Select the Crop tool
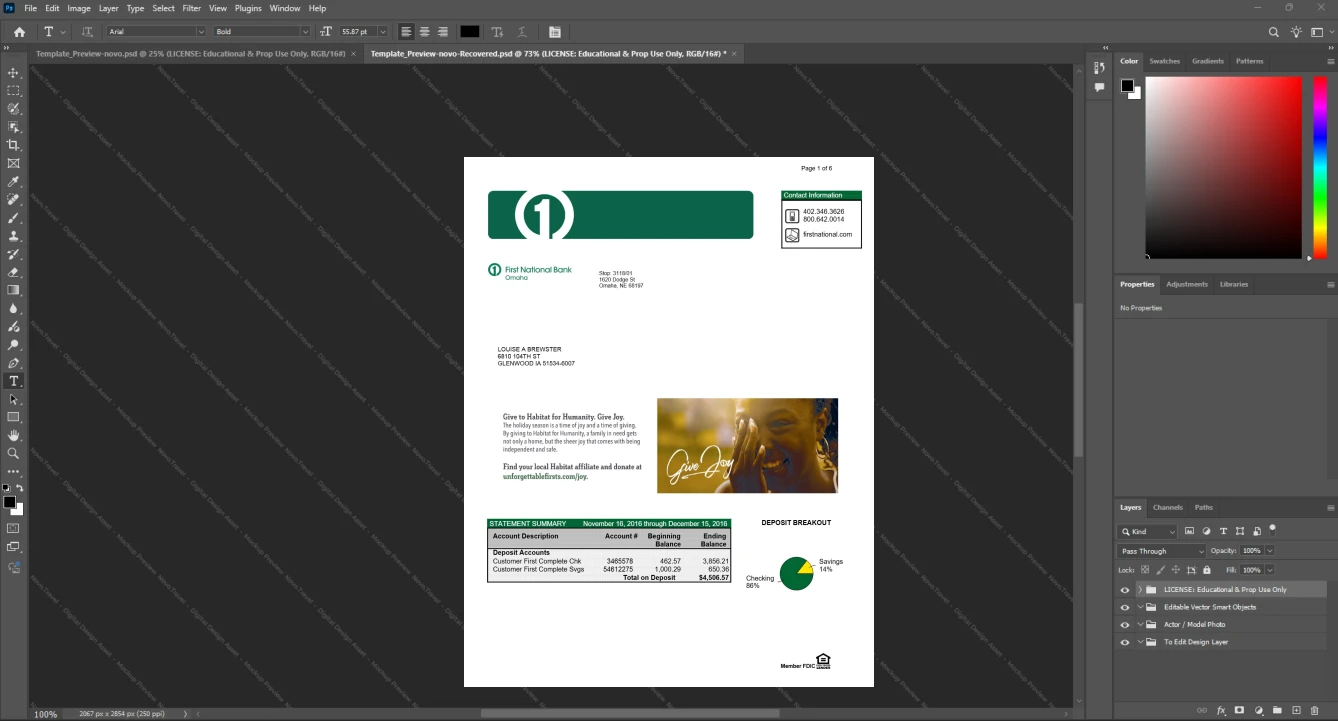Image resolution: width=1338 pixels, height=721 pixels. pyautogui.click(x=14, y=145)
